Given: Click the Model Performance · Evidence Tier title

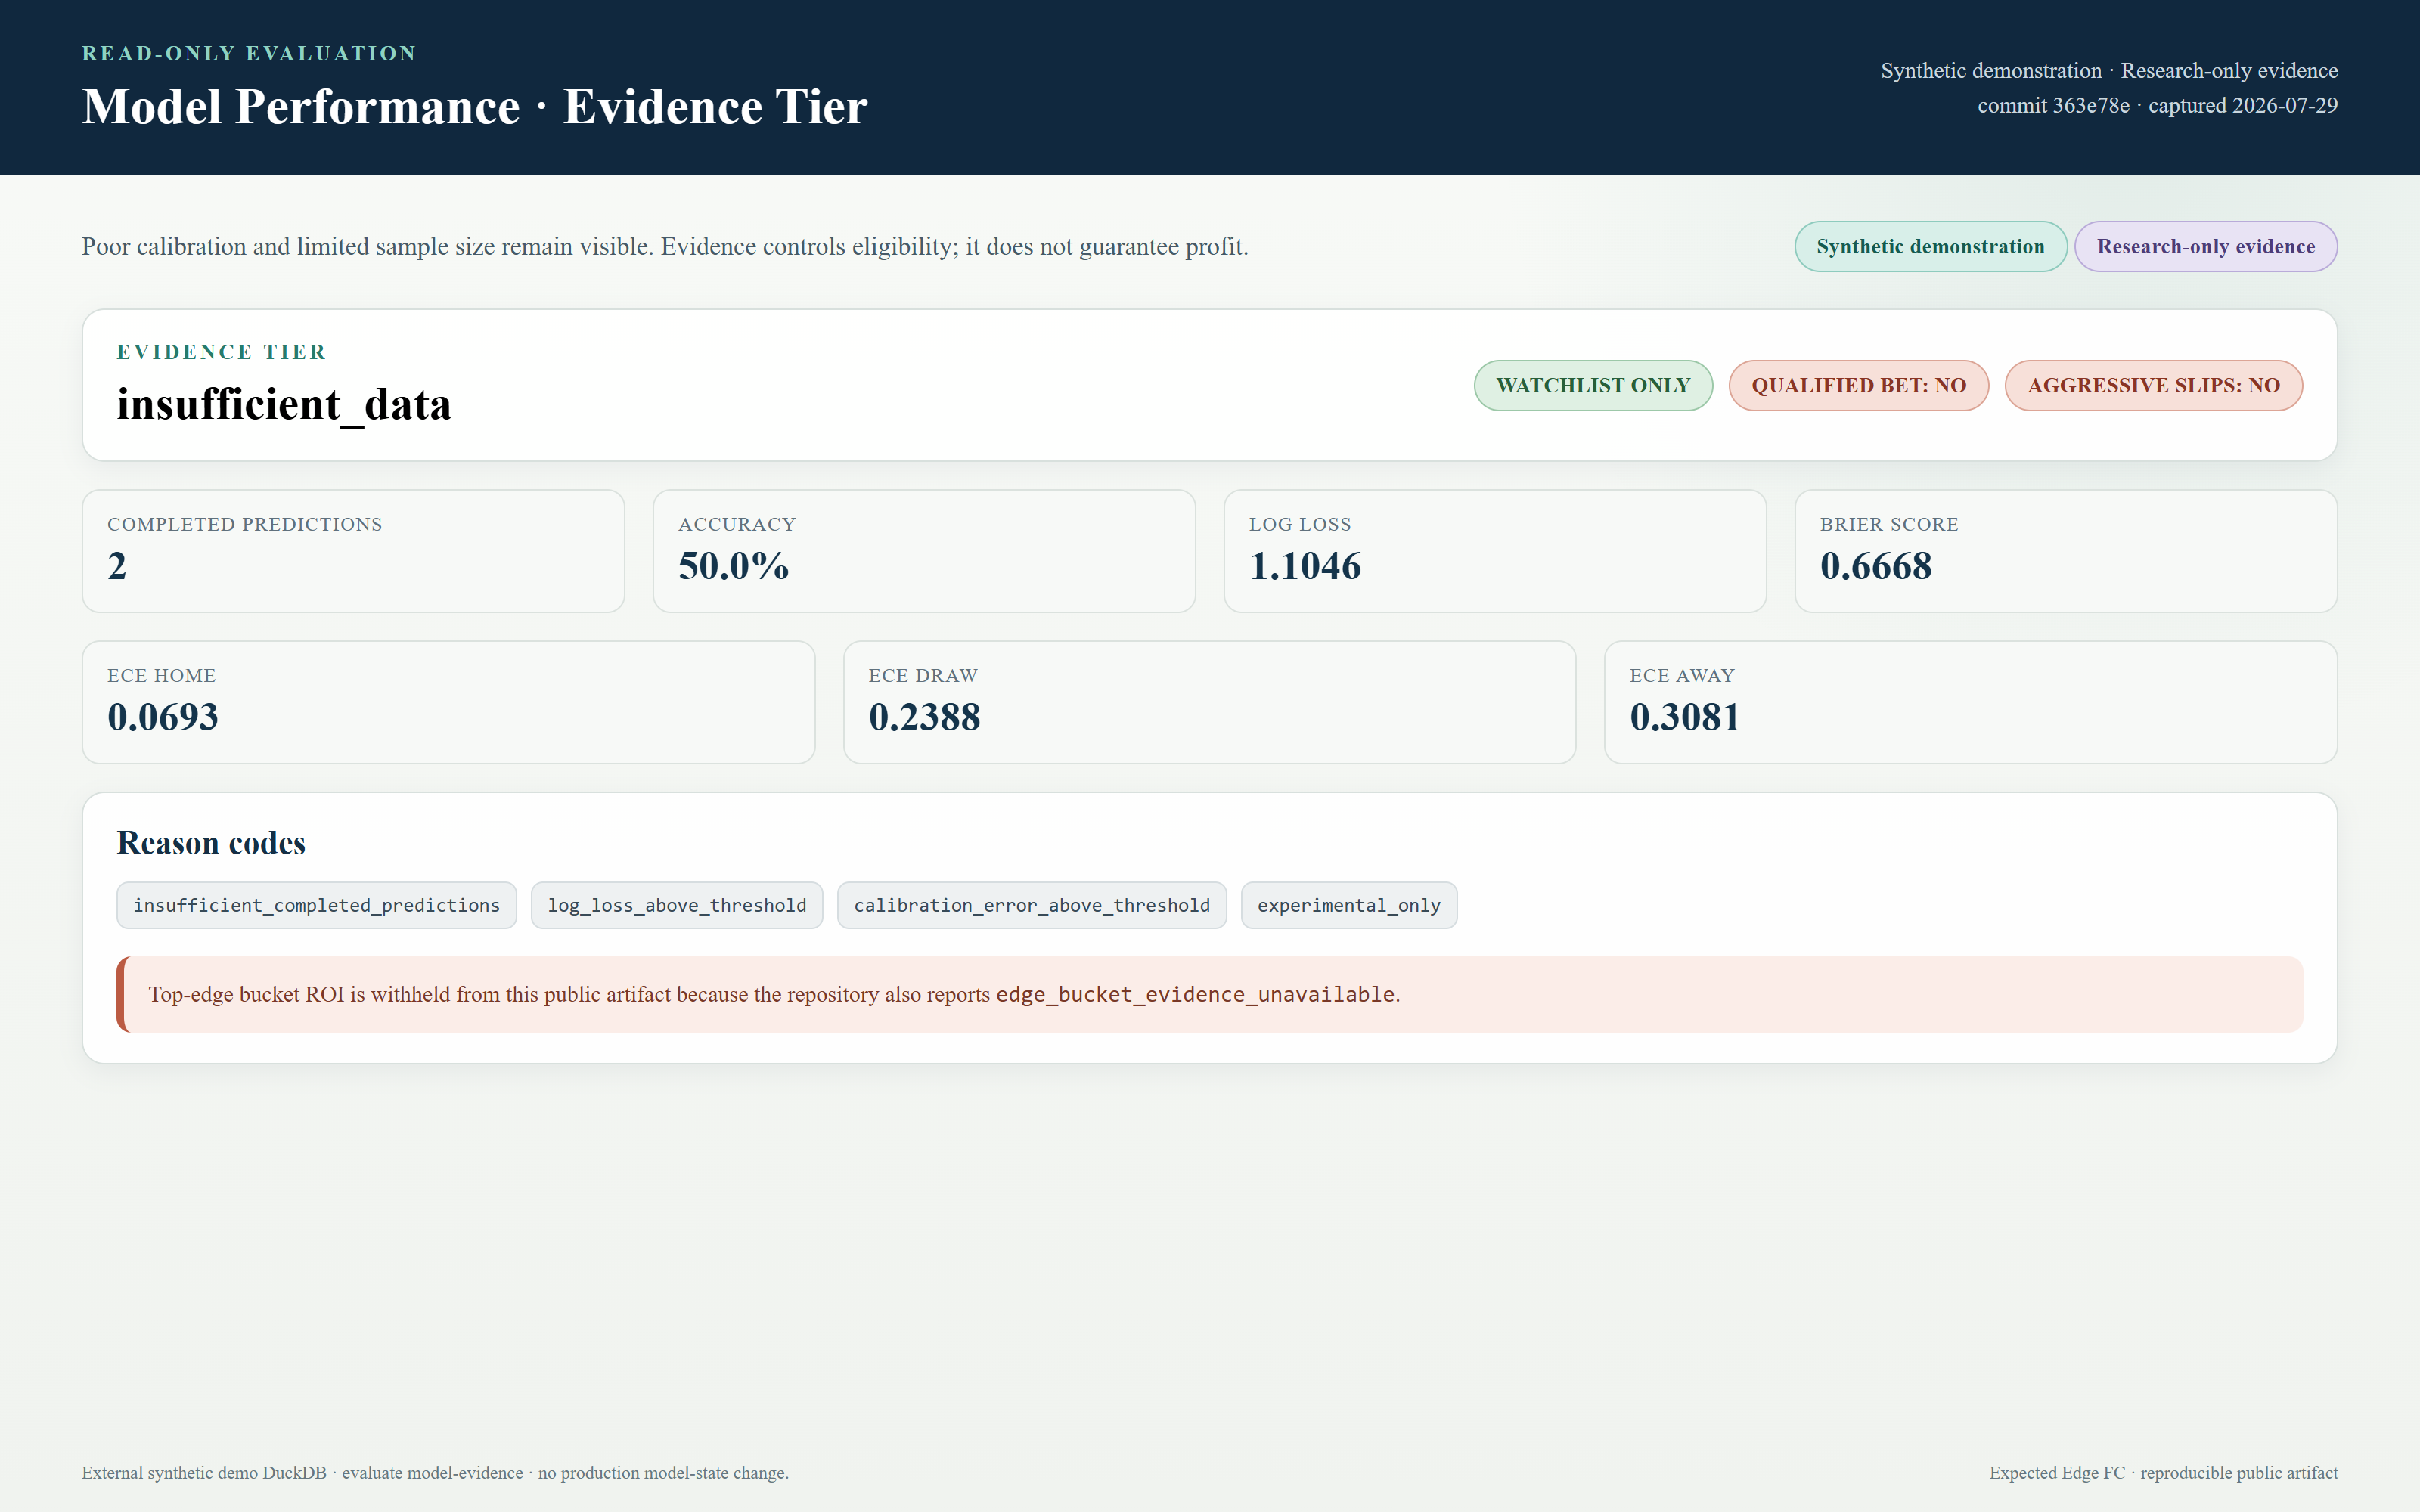Looking at the screenshot, I should point(475,107).
